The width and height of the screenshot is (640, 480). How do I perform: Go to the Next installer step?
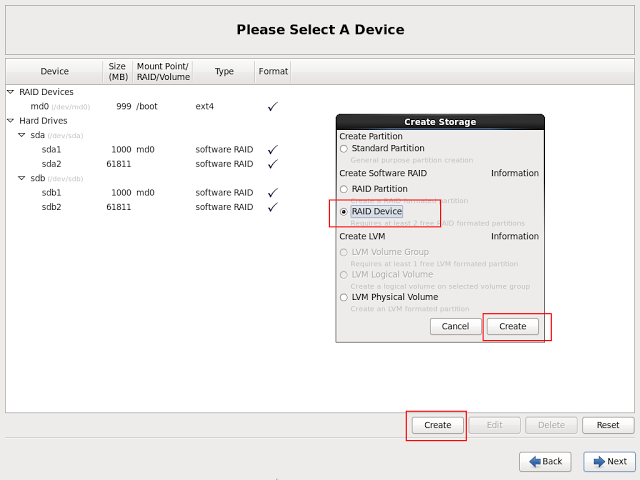pos(609,461)
